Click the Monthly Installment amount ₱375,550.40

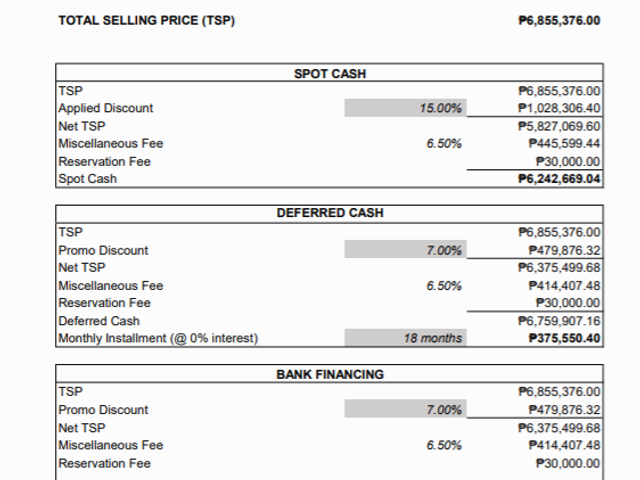(x=564, y=338)
